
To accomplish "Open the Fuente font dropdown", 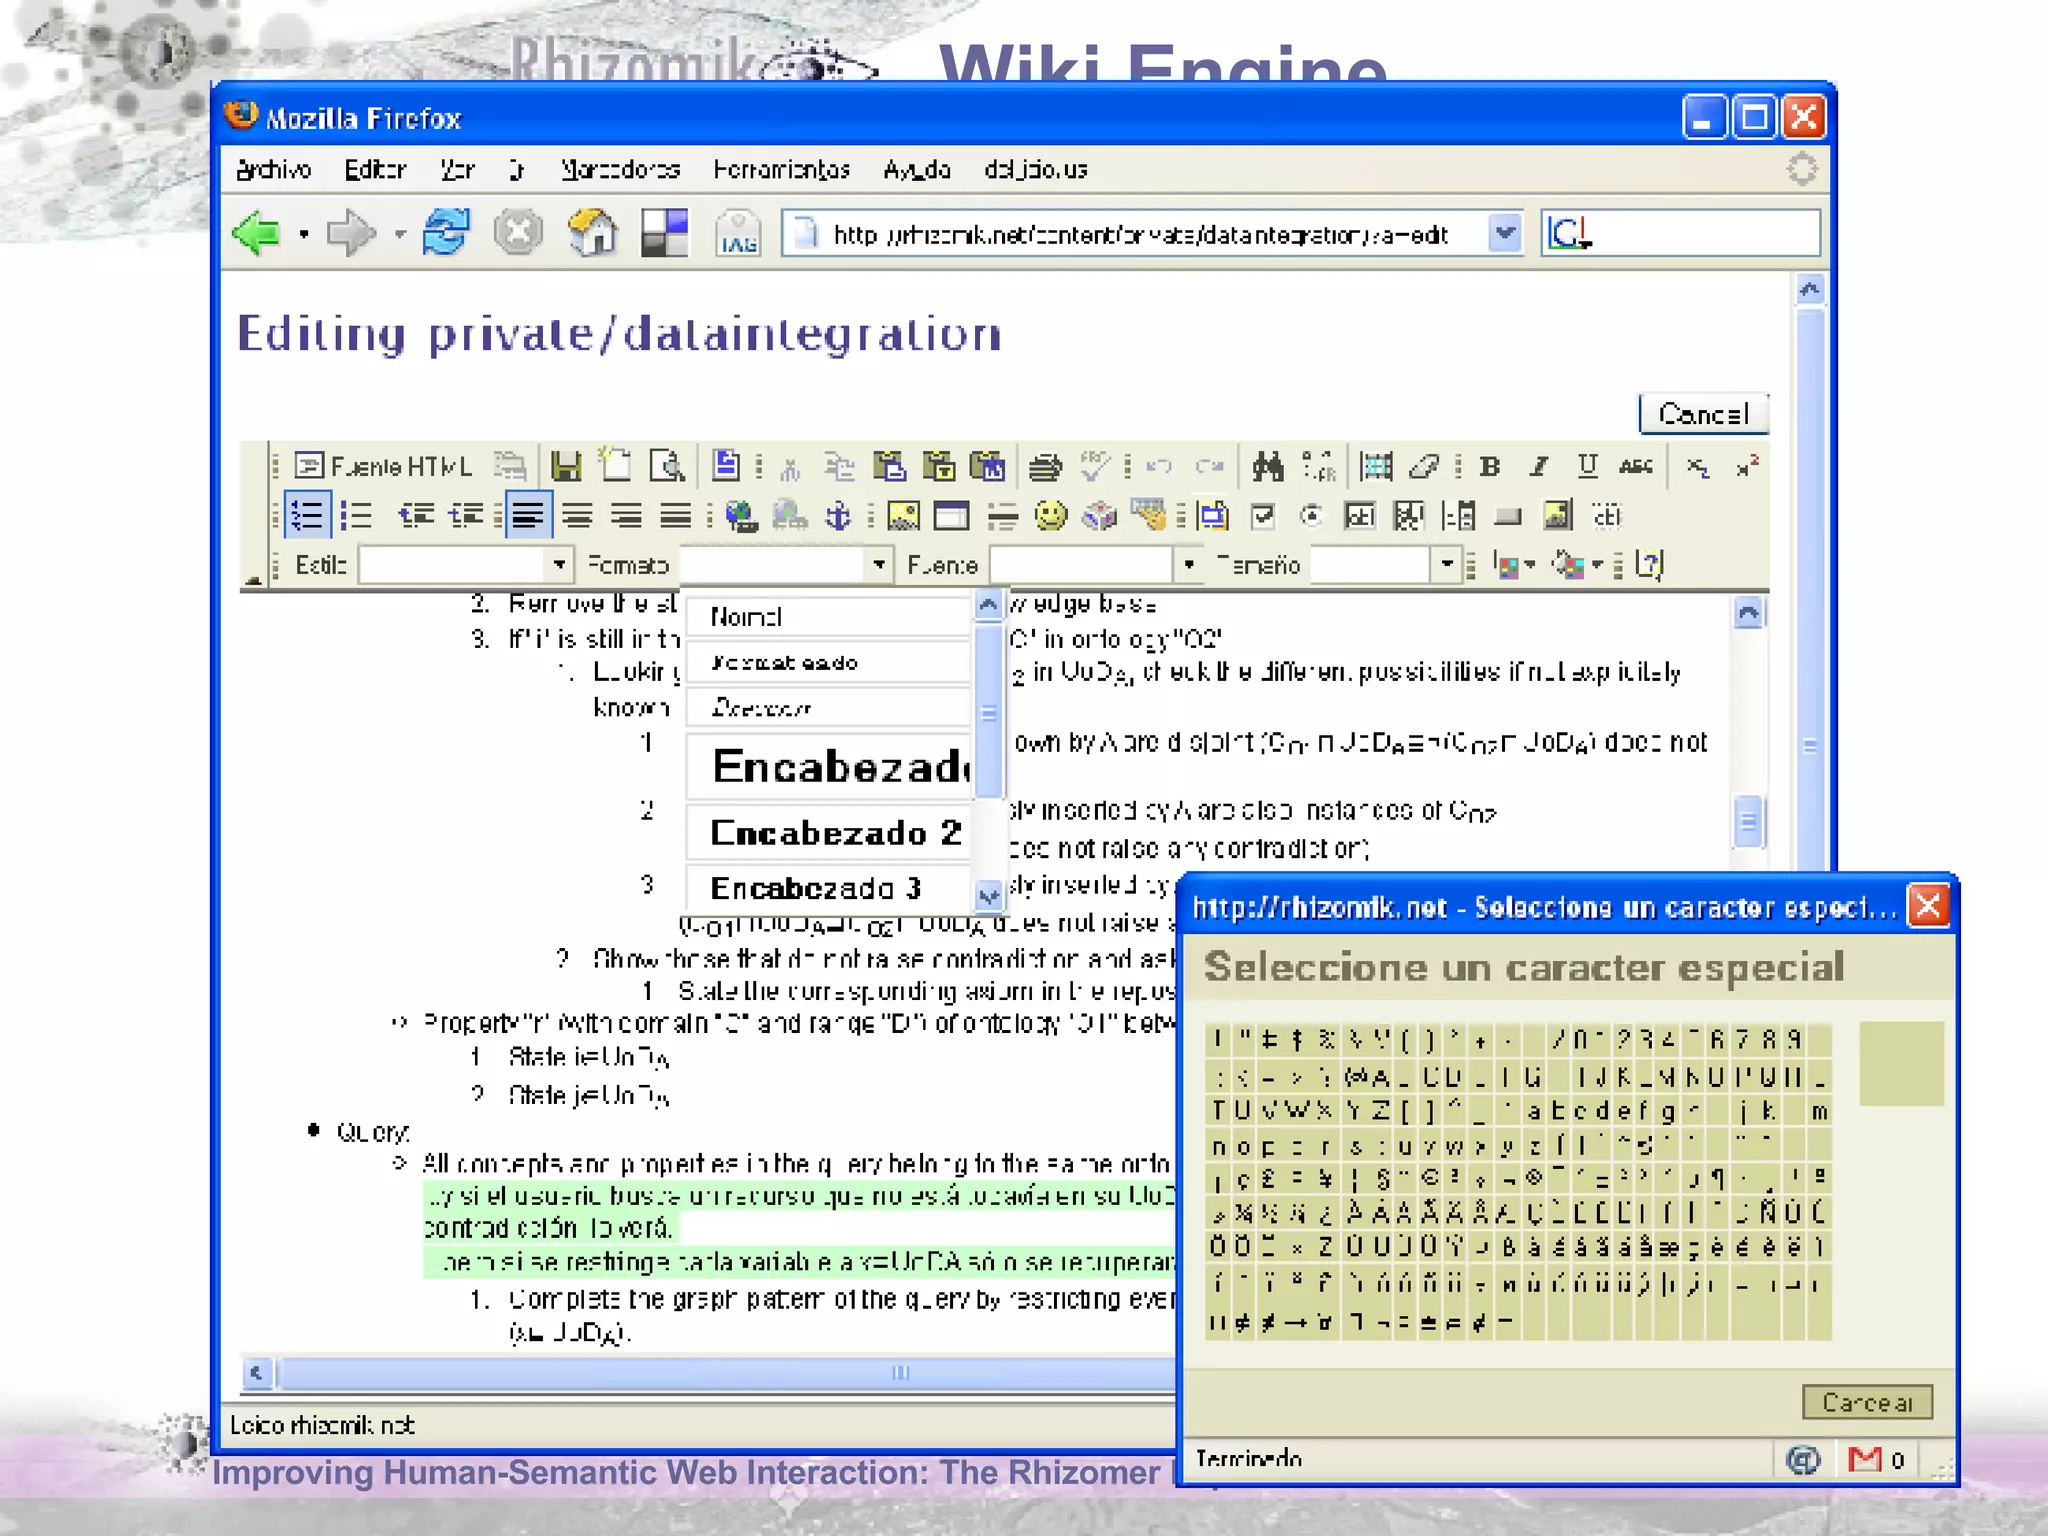I will (x=1188, y=565).
